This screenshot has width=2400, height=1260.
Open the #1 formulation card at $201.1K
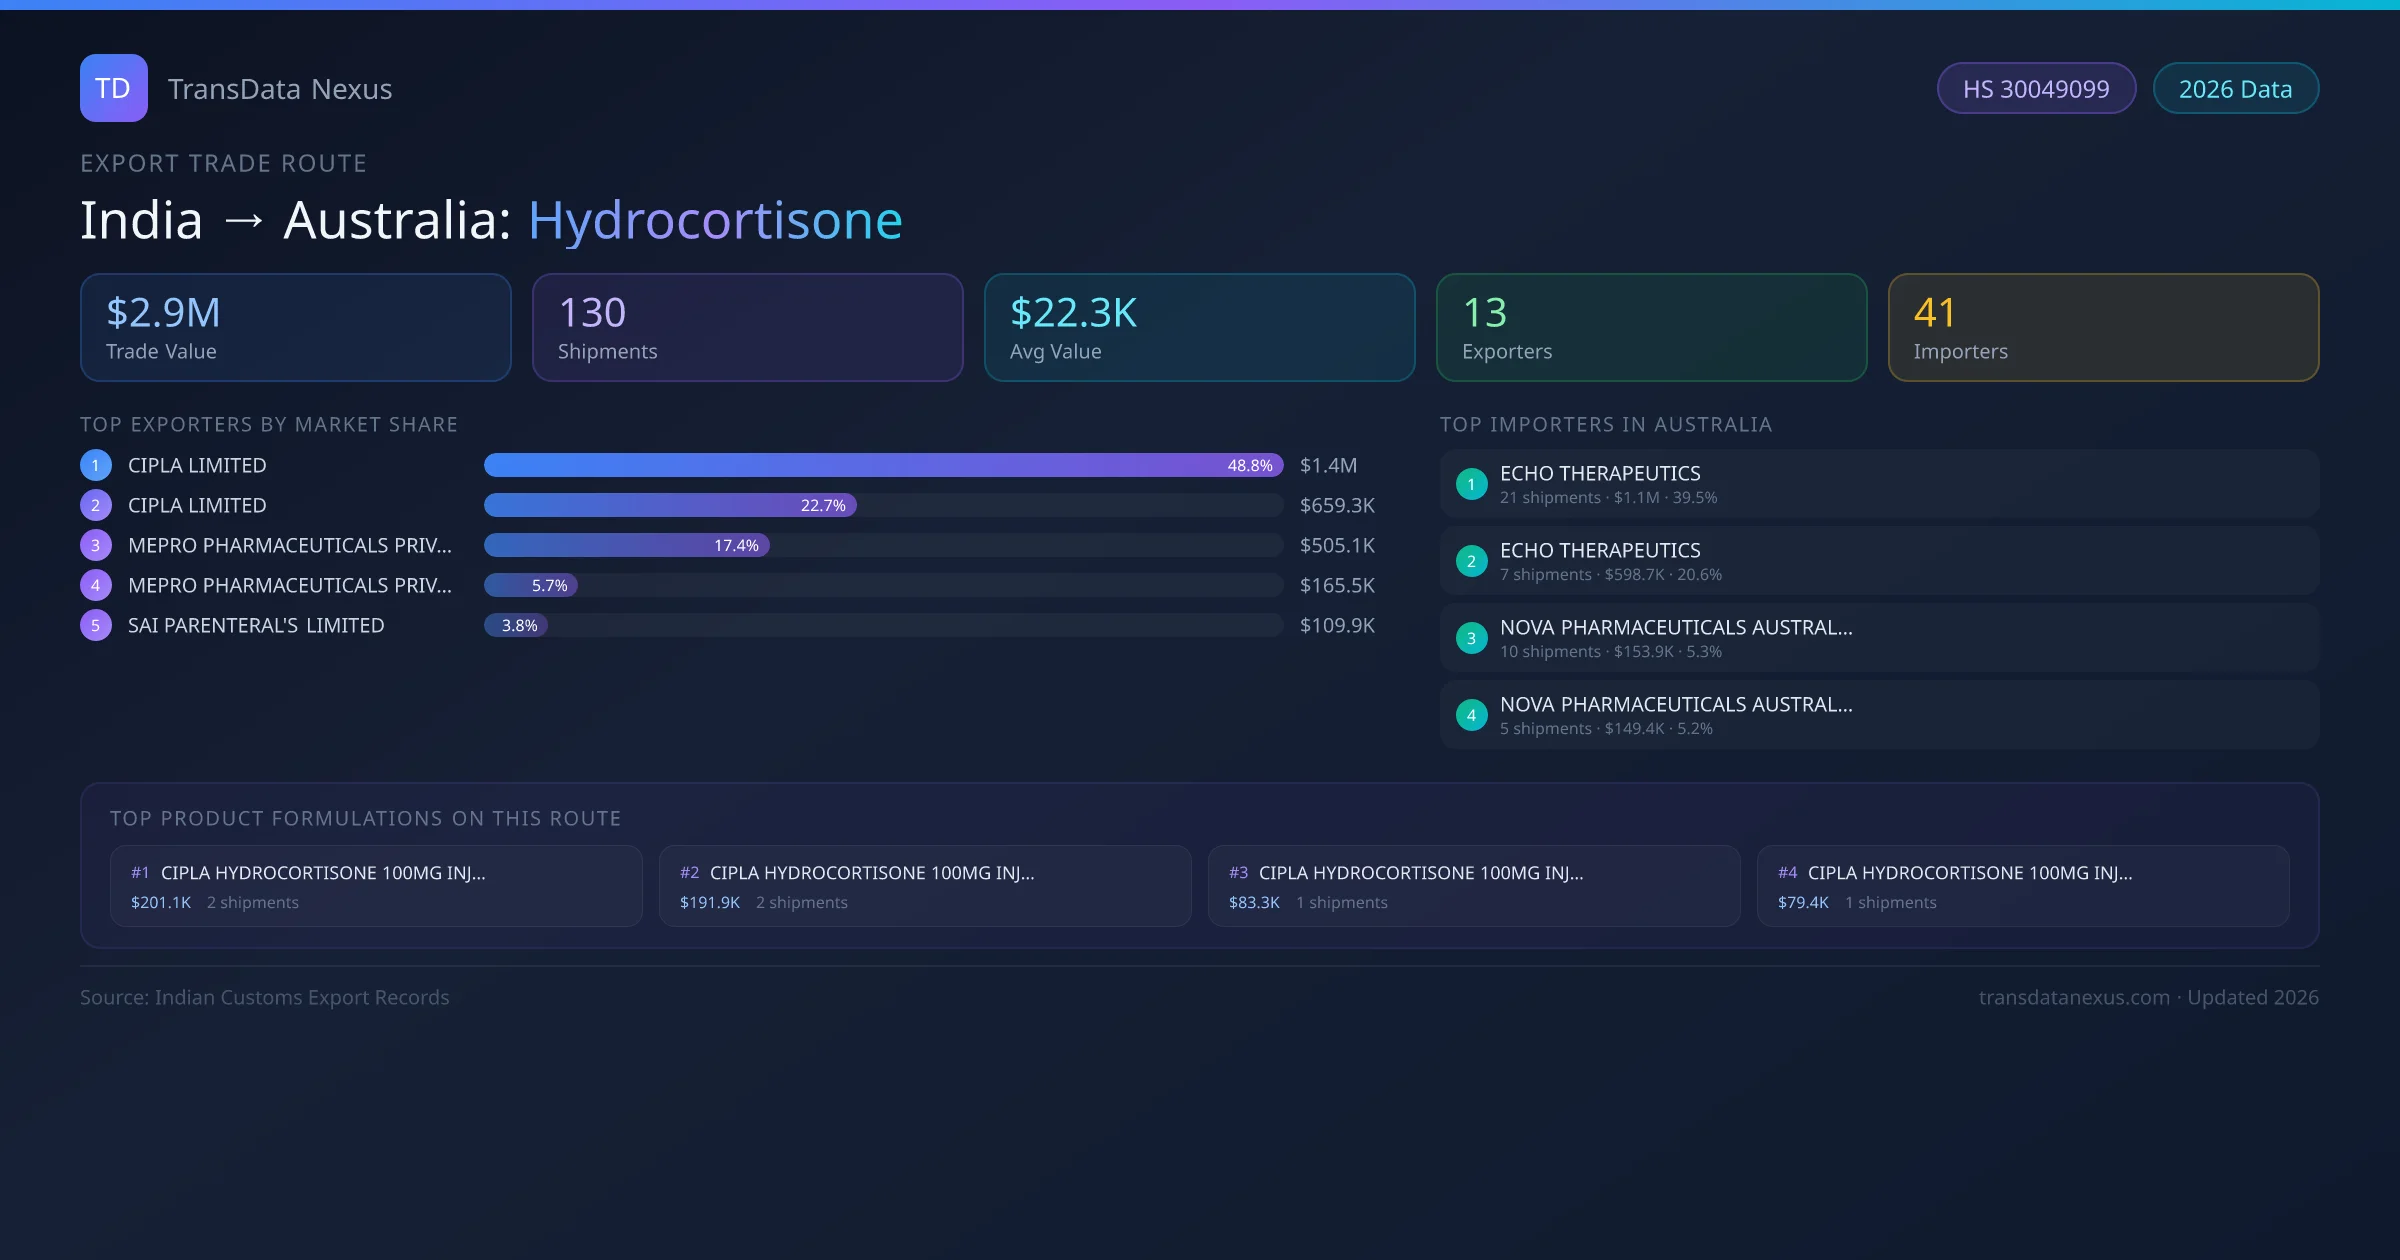[376, 886]
